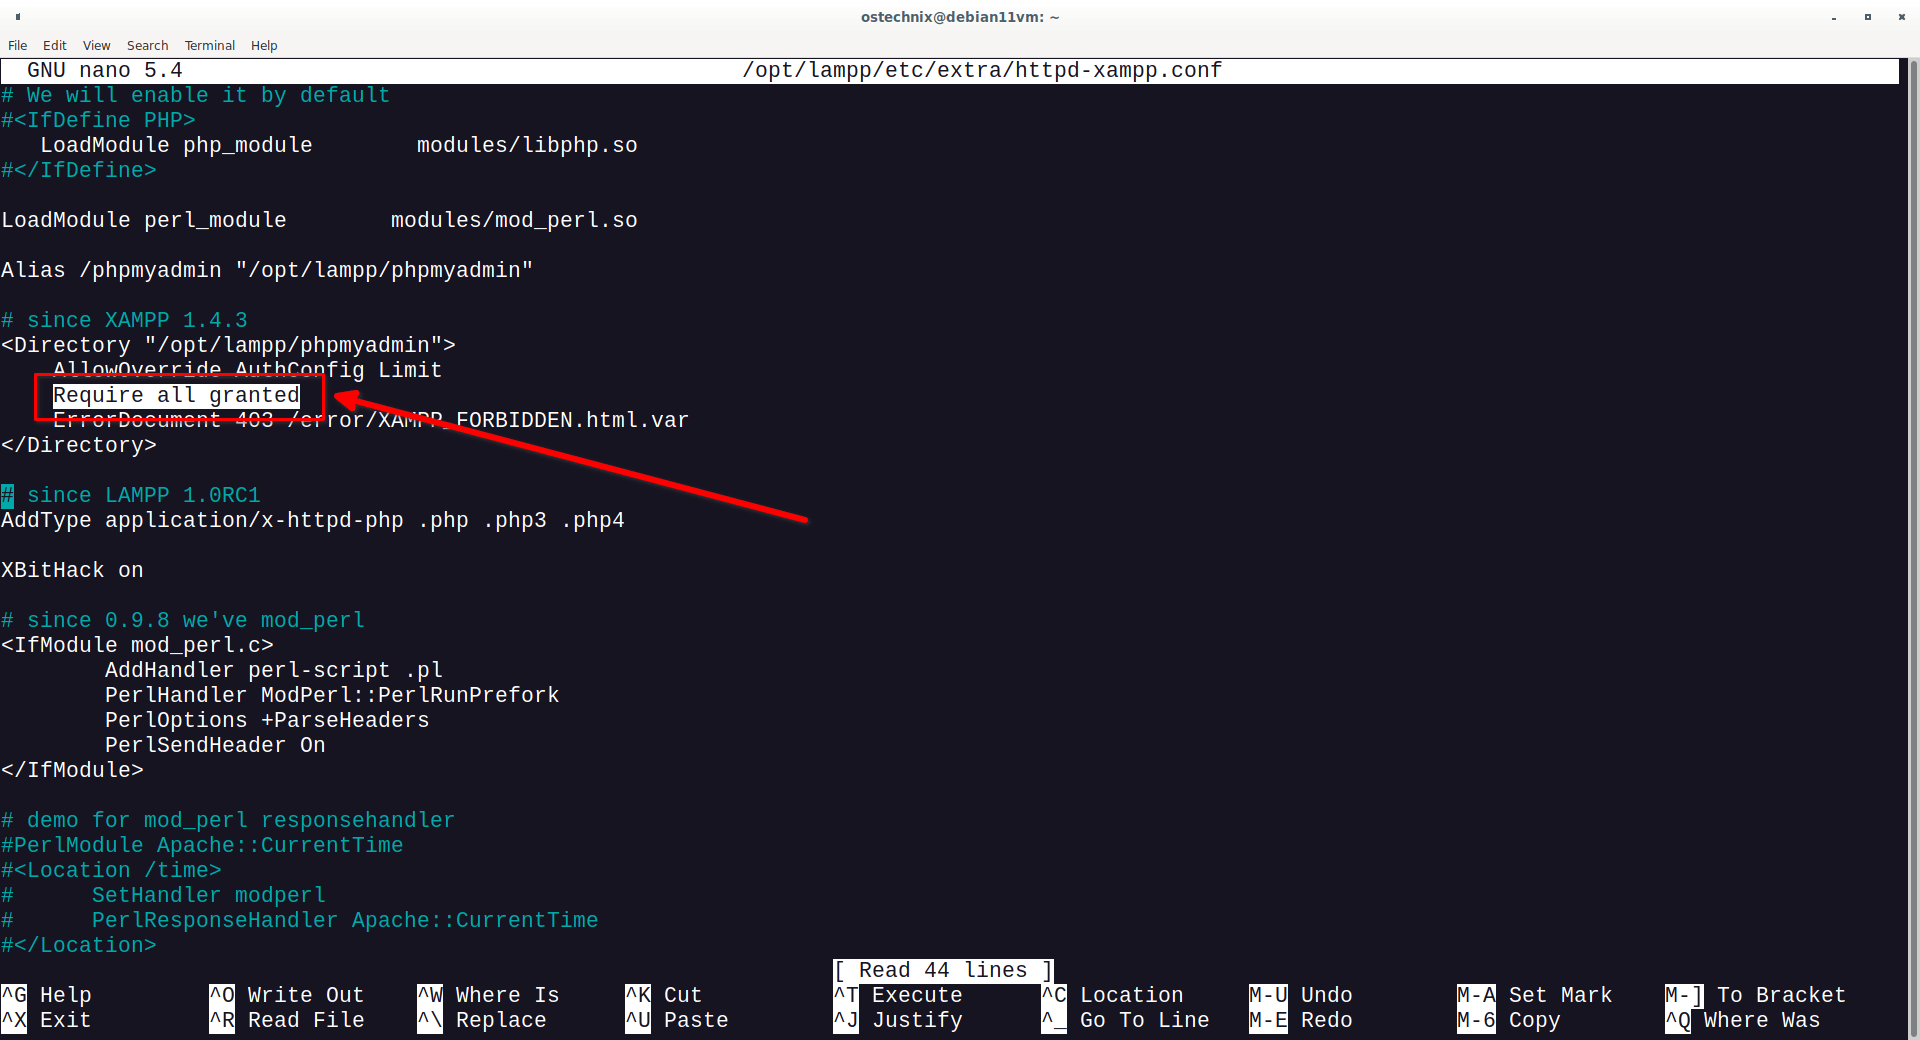Open the View menu
This screenshot has width=1920, height=1040.
coord(96,45)
